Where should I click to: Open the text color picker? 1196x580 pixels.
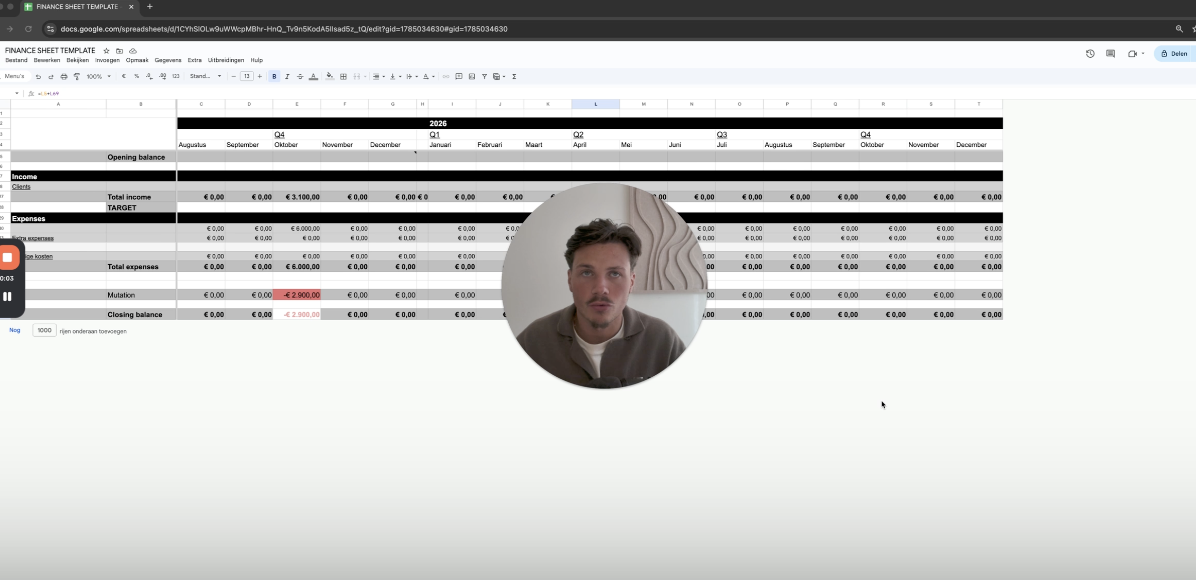[x=313, y=76]
